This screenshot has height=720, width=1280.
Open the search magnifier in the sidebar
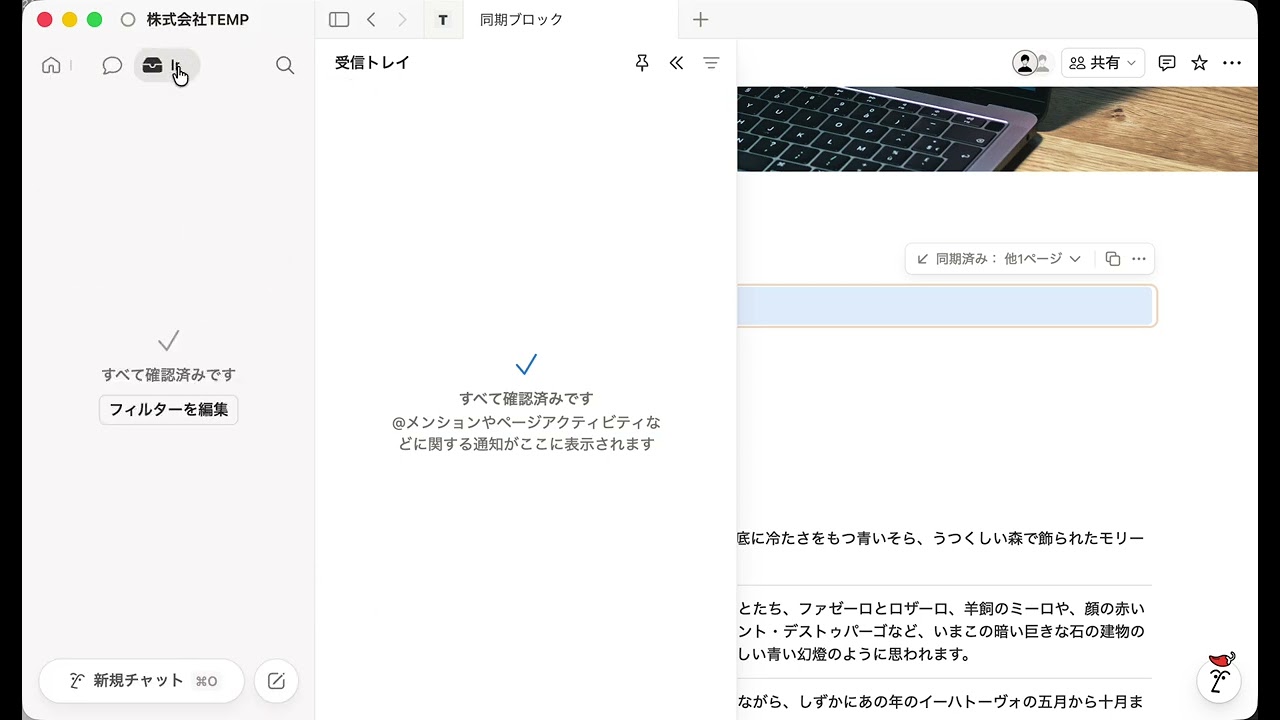tap(285, 65)
